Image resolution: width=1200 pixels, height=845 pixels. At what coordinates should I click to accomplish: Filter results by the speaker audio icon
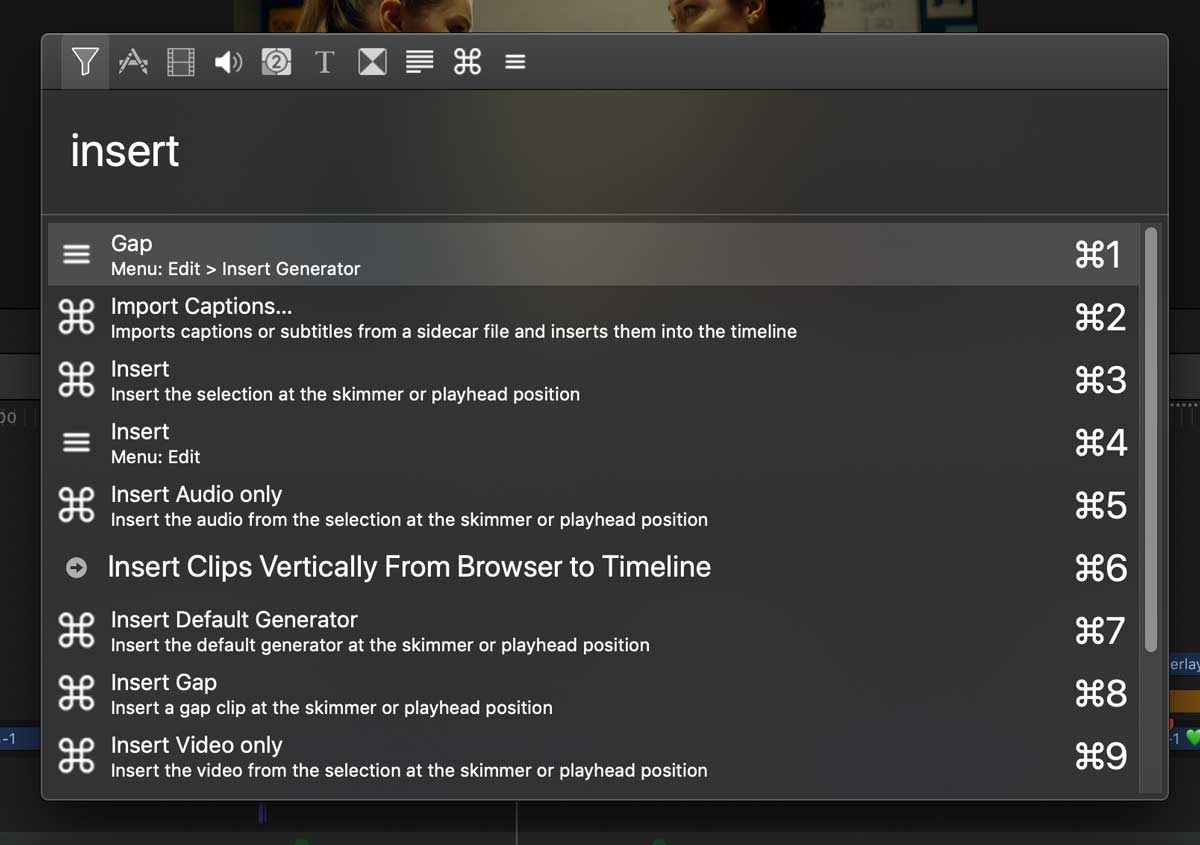tap(229, 62)
